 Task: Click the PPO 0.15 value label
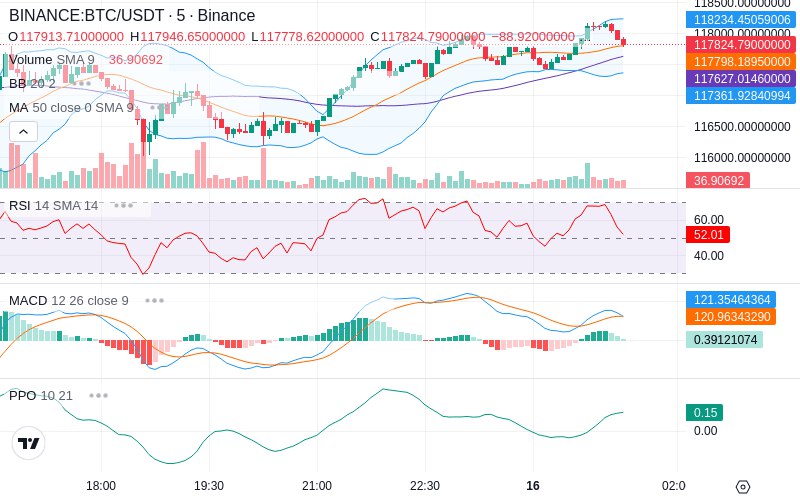705,413
